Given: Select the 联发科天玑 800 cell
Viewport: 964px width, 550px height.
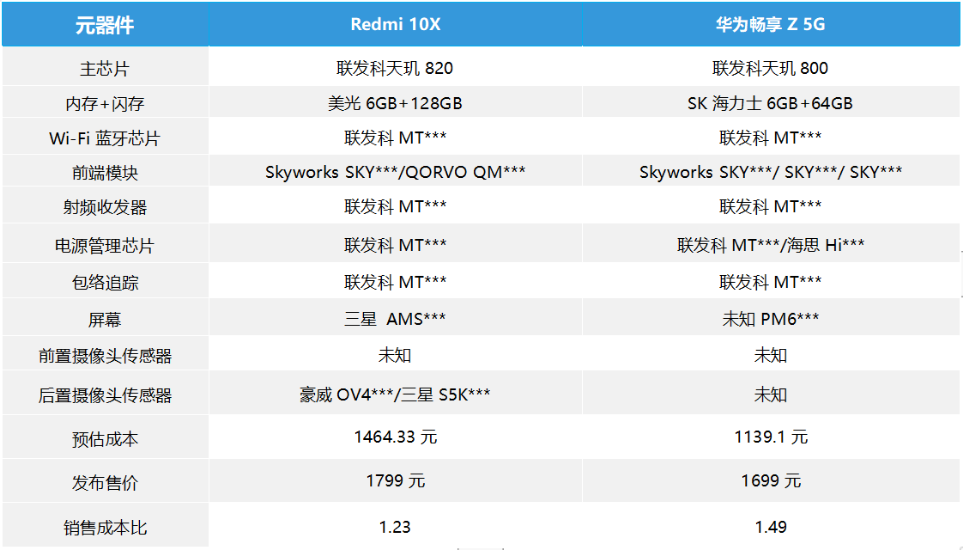Looking at the screenshot, I should [770, 69].
